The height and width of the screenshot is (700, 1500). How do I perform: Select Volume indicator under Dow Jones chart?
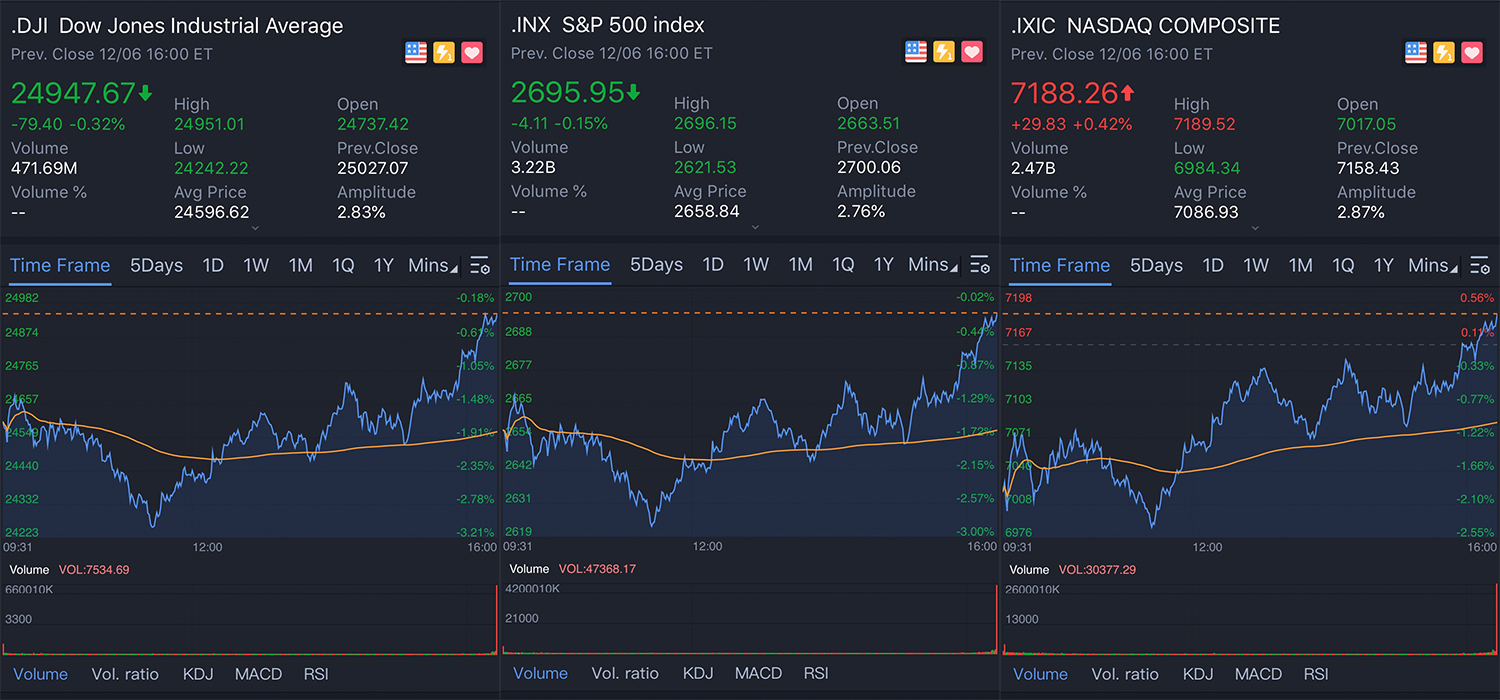41,674
